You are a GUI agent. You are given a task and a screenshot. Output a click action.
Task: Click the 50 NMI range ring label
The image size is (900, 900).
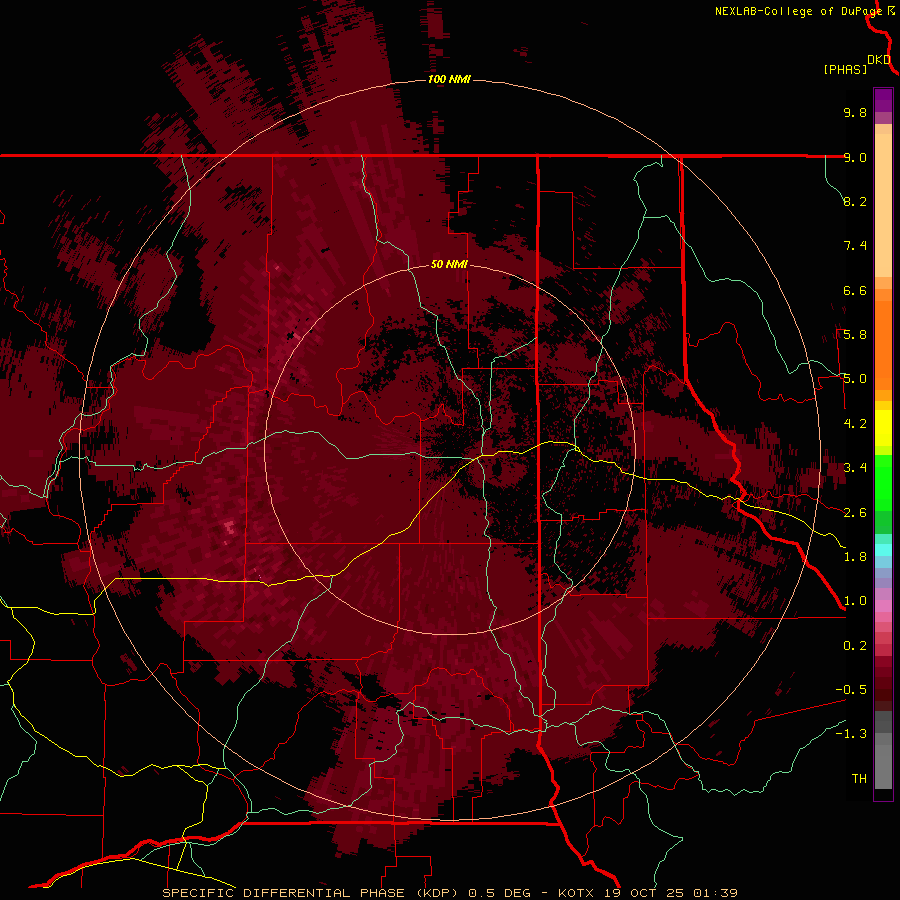pos(449,264)
